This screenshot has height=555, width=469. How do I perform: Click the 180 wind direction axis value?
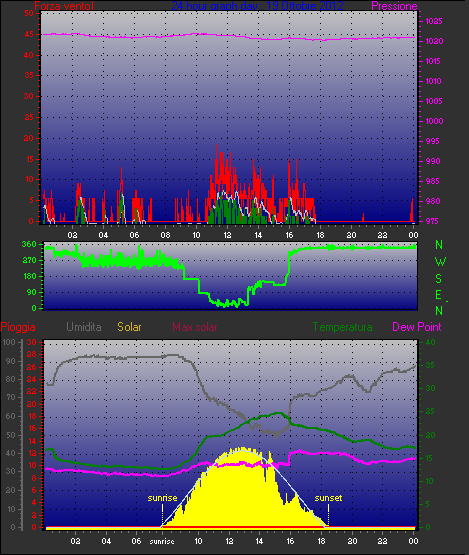(29, 276)
